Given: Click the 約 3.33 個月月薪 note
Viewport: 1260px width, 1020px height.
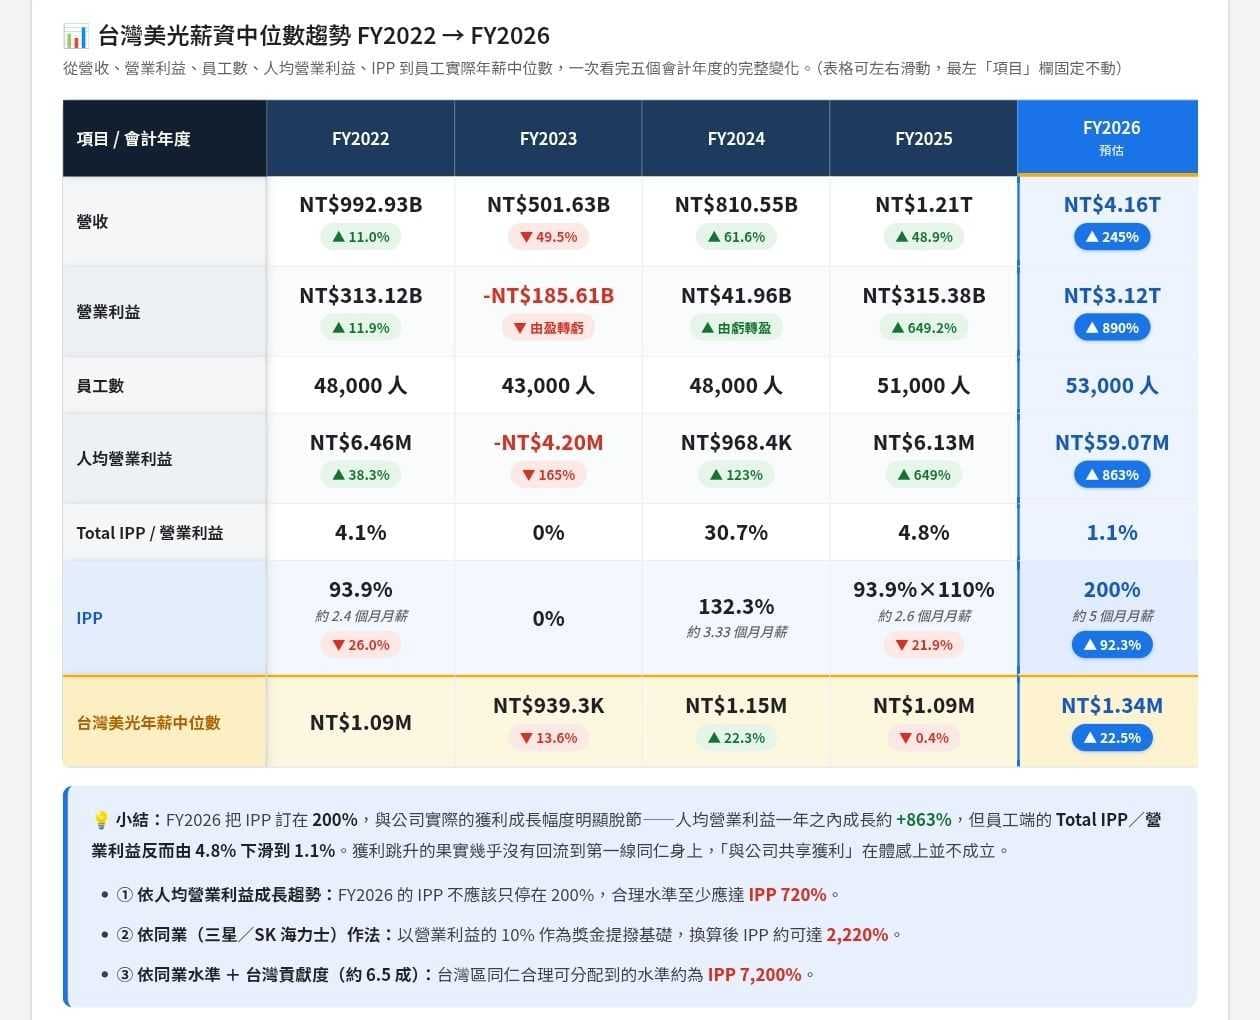Looking at the screenshot, I should (x=736, y=633).
